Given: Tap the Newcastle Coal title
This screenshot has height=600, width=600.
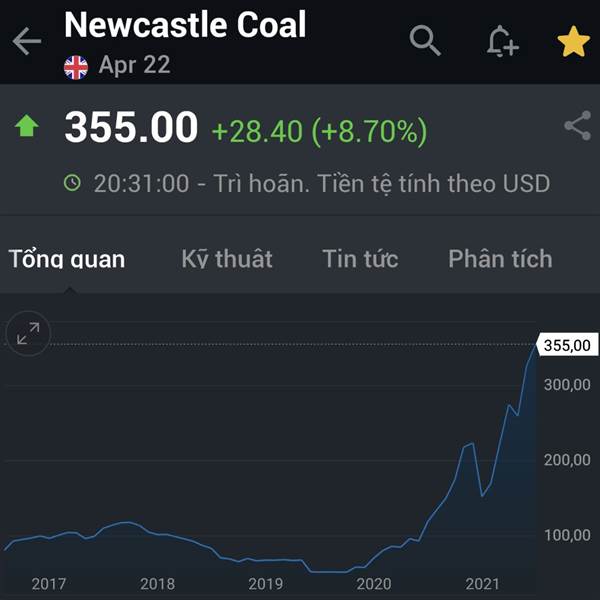Looking at the screenshot, I should 185,24.
